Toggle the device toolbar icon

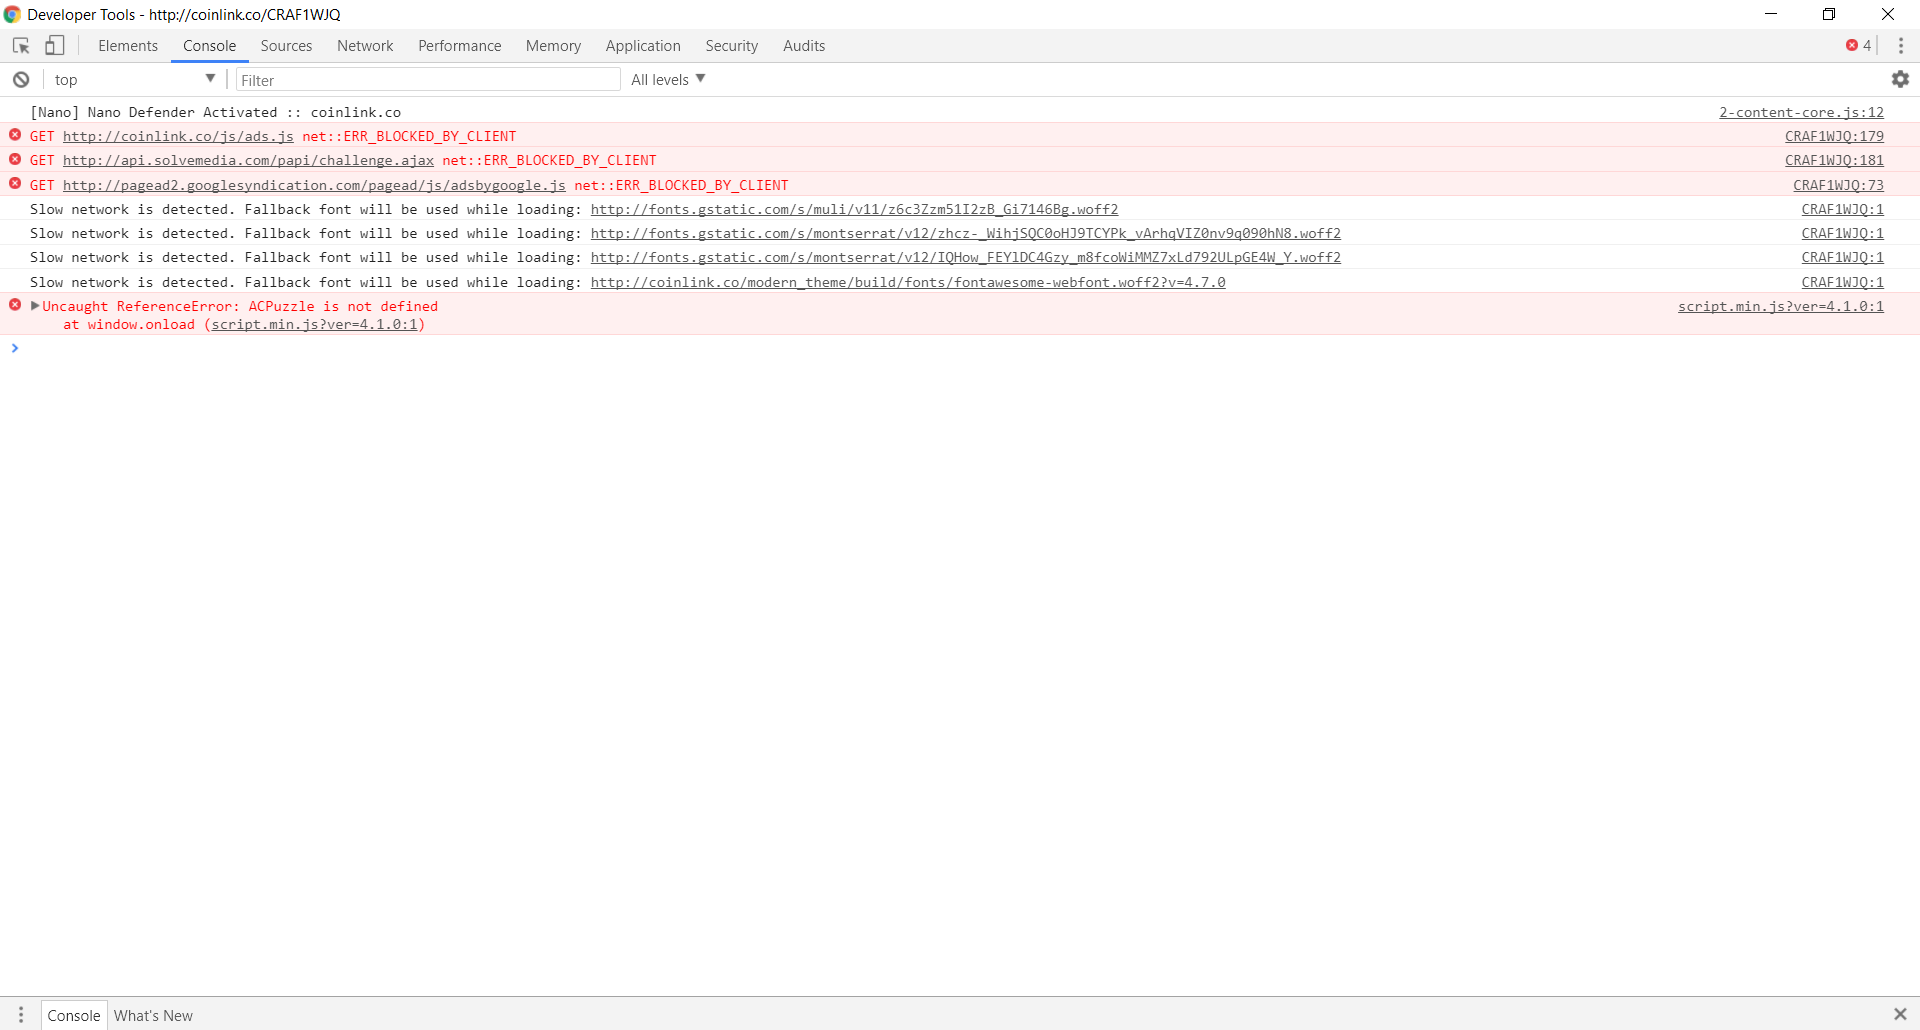pyautogui.click(x=55, y=45)
